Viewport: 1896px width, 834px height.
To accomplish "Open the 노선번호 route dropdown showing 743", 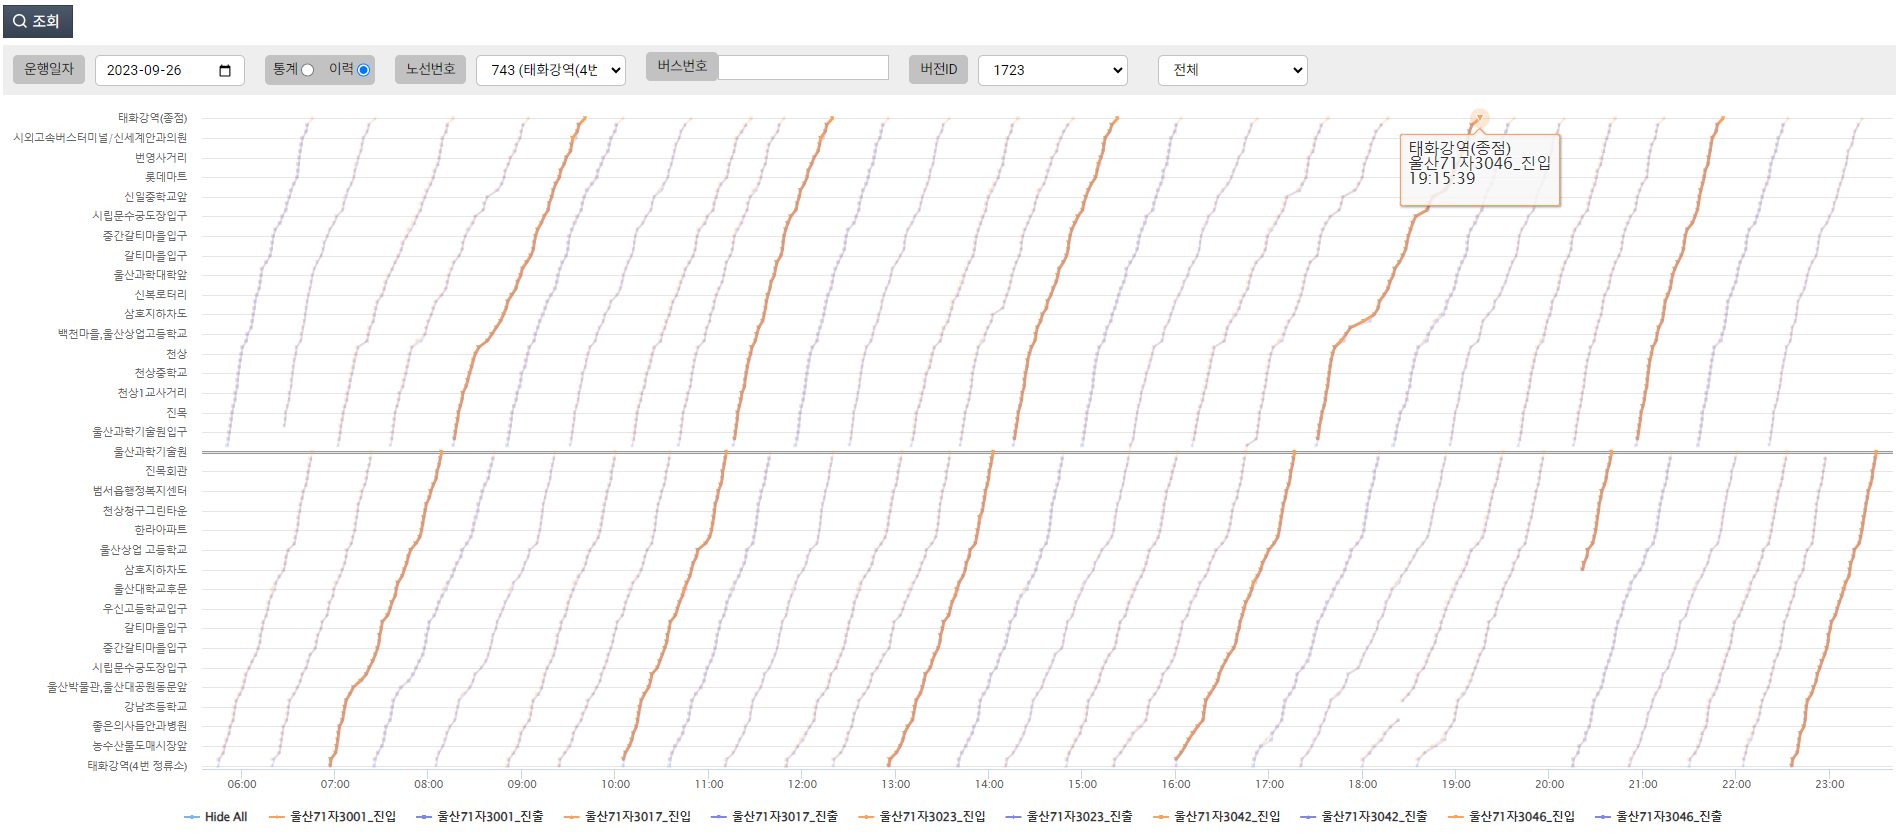I will tap(551, 70).
